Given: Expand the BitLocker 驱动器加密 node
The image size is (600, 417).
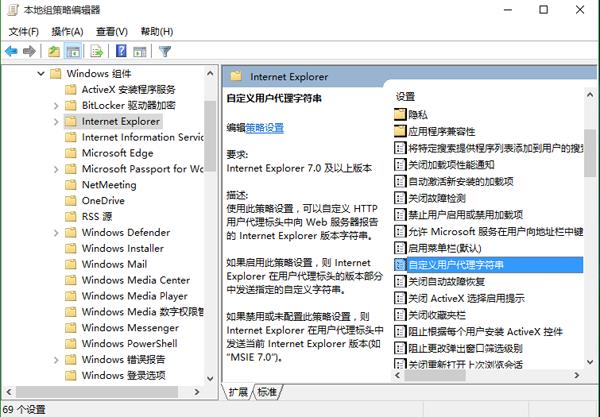Looking at the screenshot, I should (56, 106).
